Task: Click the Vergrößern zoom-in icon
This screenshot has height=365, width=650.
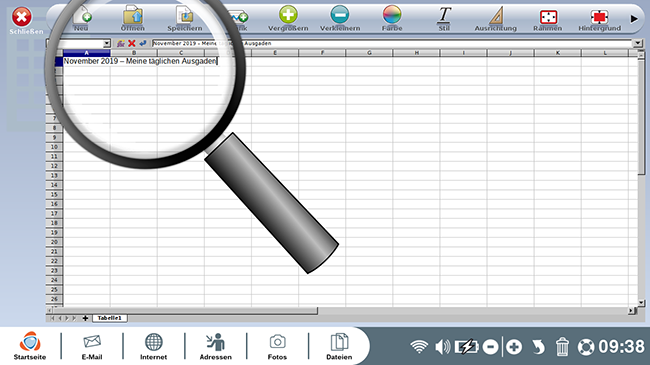Action: point(288,15)
